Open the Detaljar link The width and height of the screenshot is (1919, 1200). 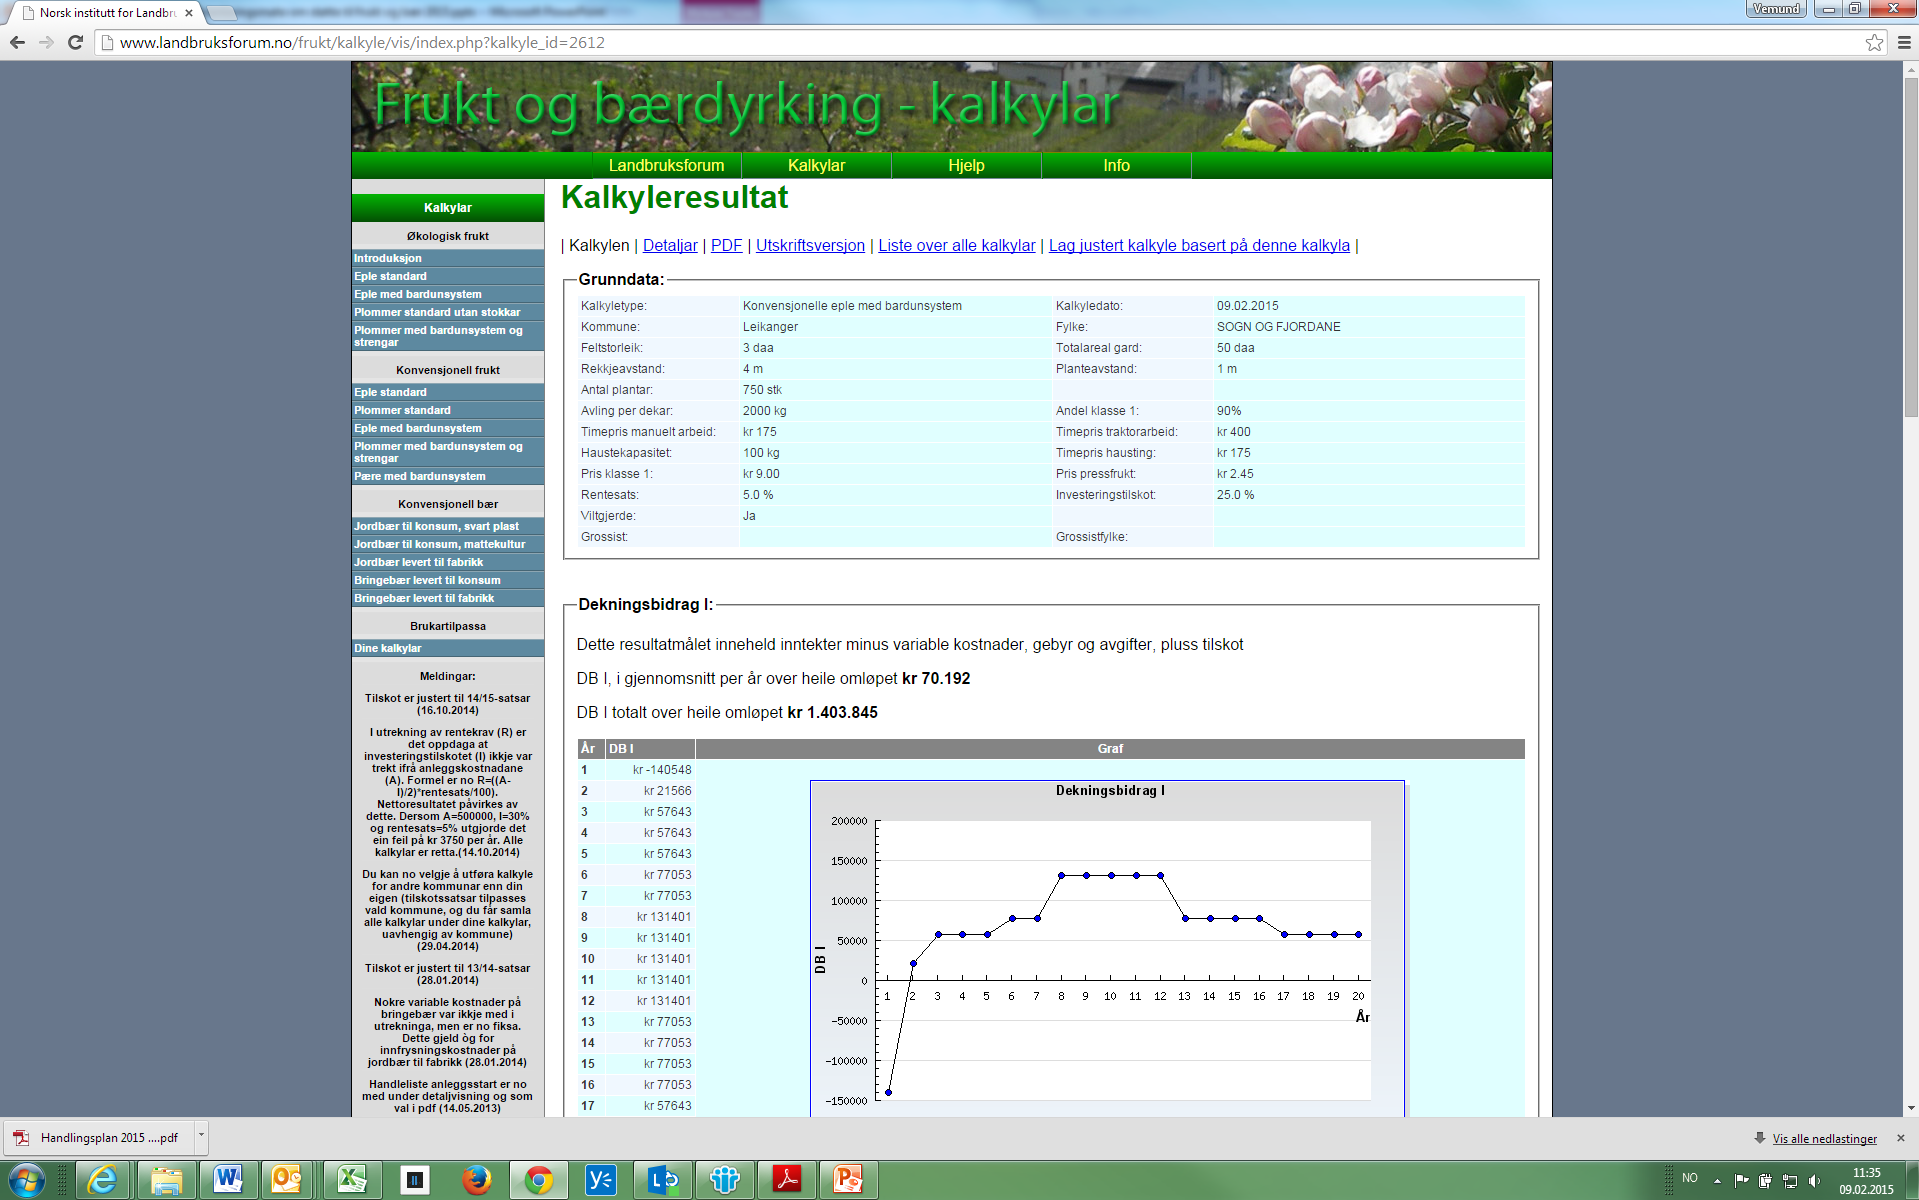point(670,245)
